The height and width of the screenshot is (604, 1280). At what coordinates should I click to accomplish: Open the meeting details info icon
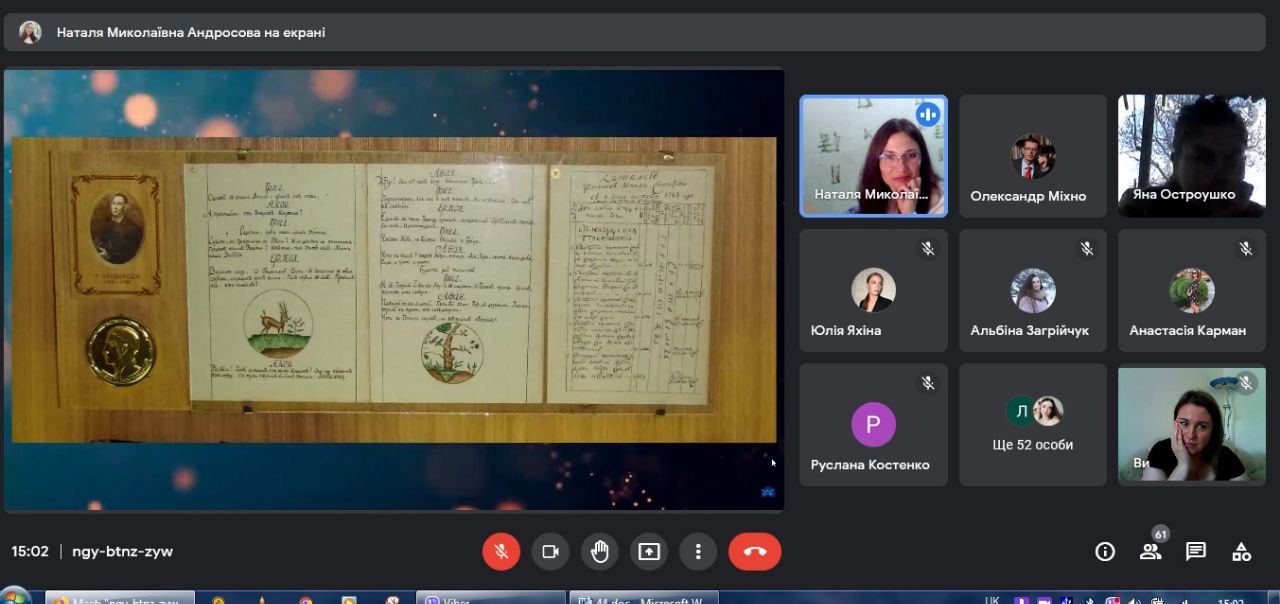tap(1105, 551)
